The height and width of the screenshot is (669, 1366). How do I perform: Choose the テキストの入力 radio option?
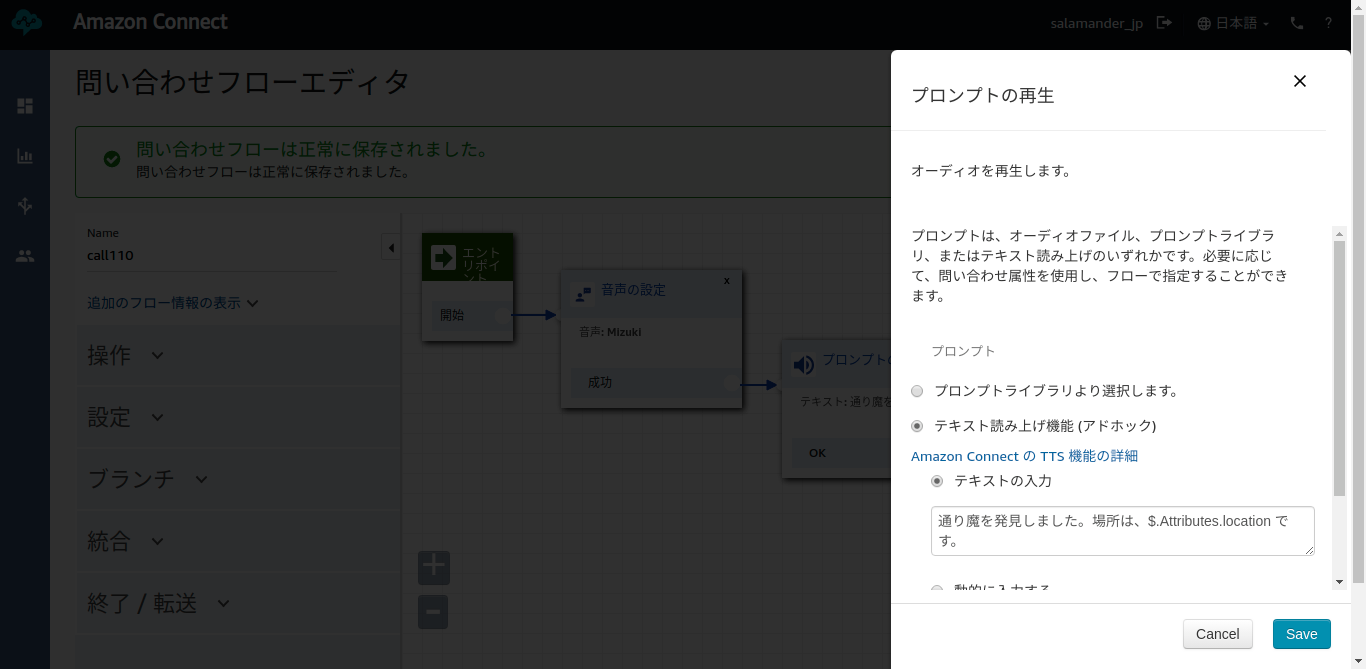(937, 481)
